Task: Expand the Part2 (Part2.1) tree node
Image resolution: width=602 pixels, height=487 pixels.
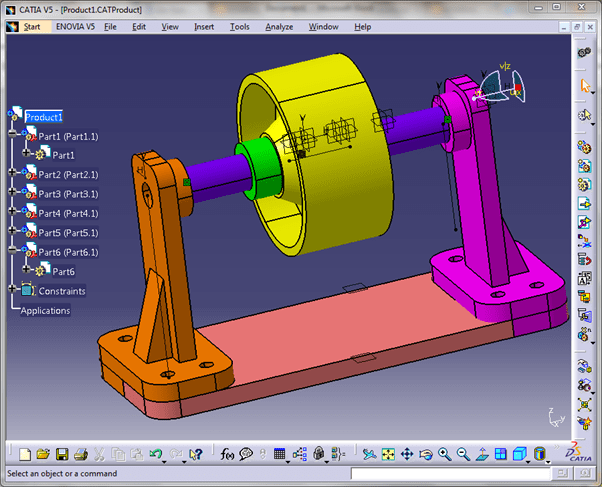Action: pos(14,175)
